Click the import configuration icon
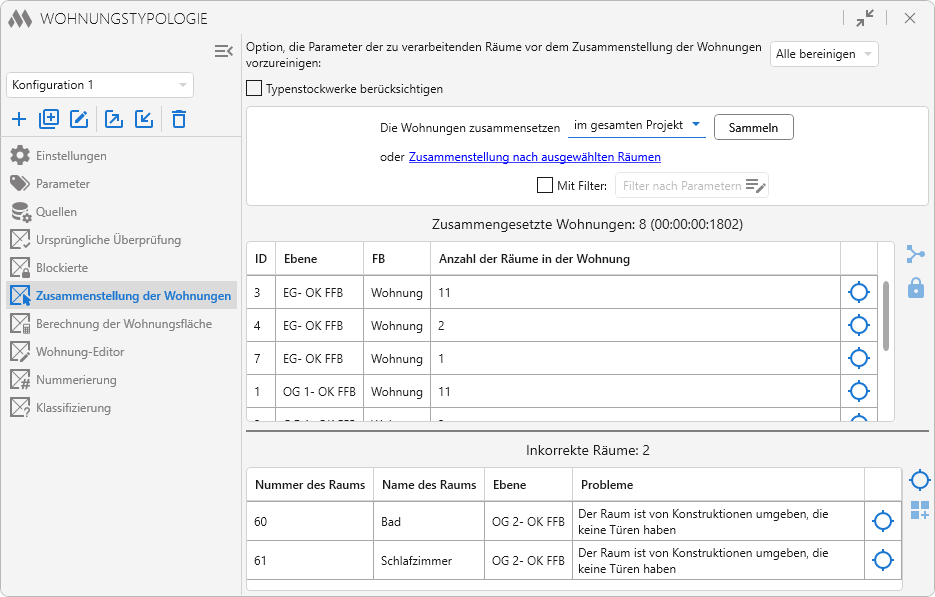Screen dimensions: 935x597 point(144,120)
